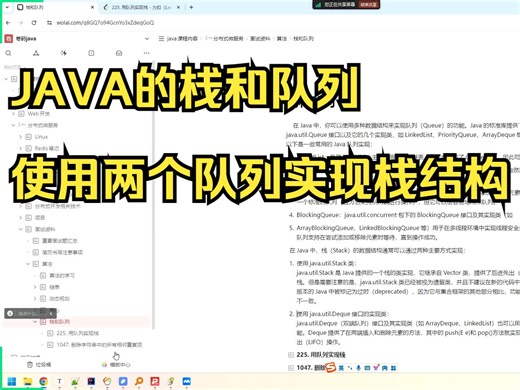Open the browser tab search dropdown arrow
This screenshot has width=520, height=390.
coord(7,7)
